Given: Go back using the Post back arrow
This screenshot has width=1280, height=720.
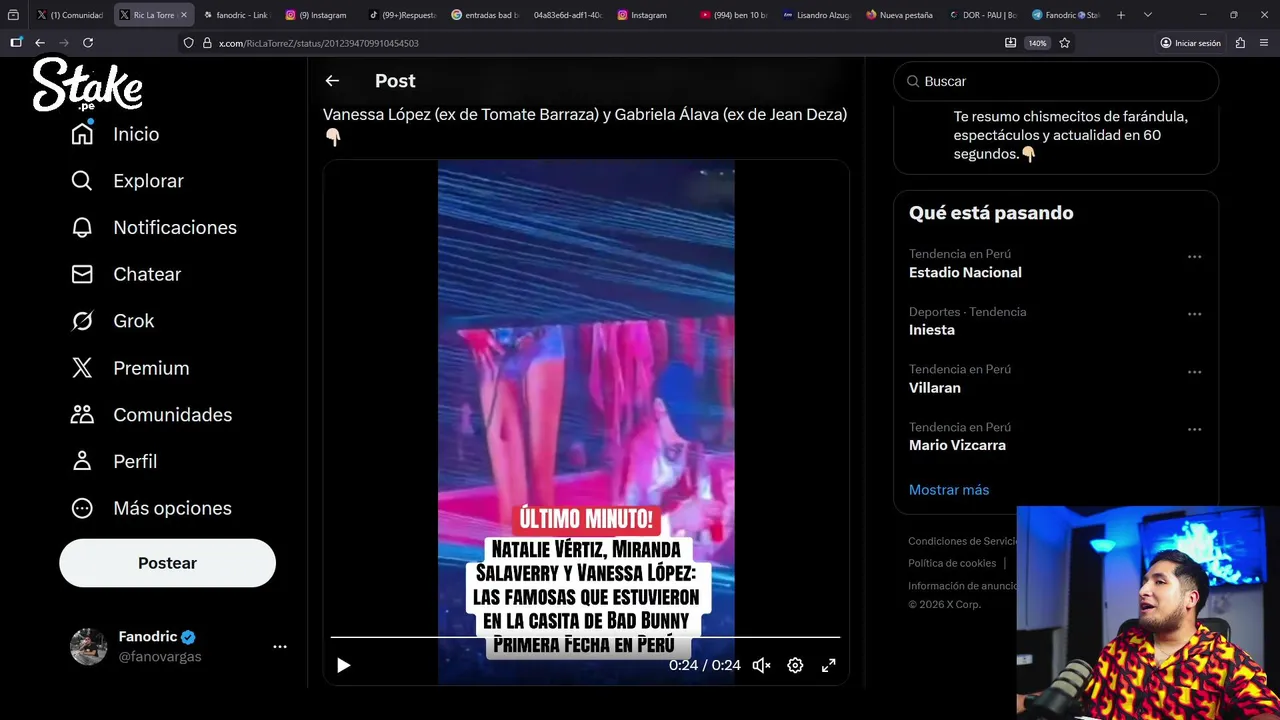Looking at the screenshot, I should tap(332, 81).
